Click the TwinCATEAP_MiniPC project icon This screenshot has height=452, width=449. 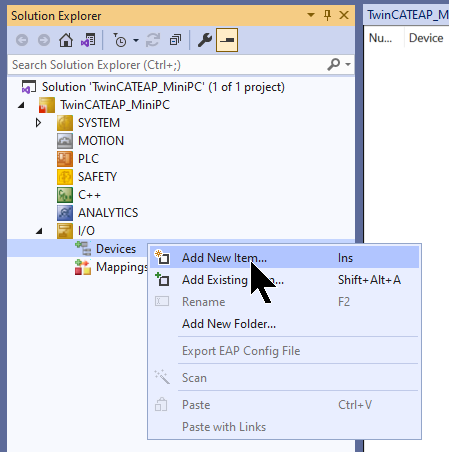coord(47,105)
